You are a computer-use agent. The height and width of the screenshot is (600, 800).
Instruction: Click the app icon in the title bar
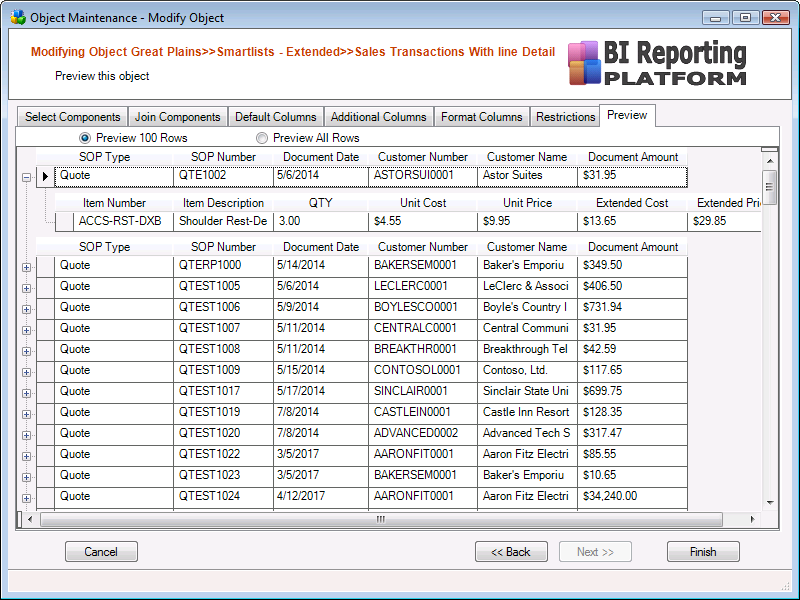pyautogui.click(x=18, y=18)
